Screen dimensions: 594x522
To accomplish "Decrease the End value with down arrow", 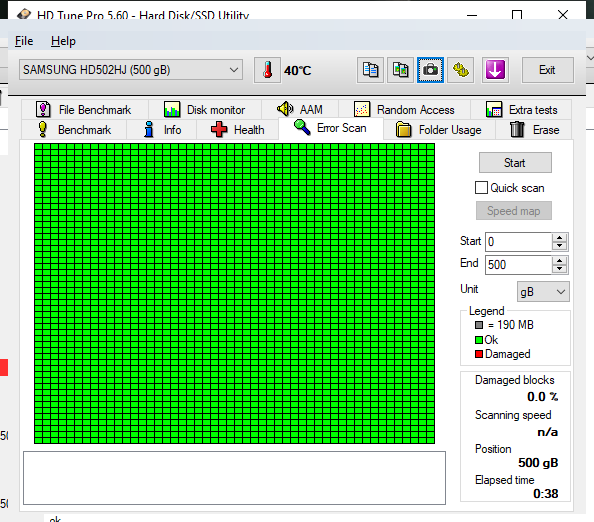I will (x=560, y=269).
